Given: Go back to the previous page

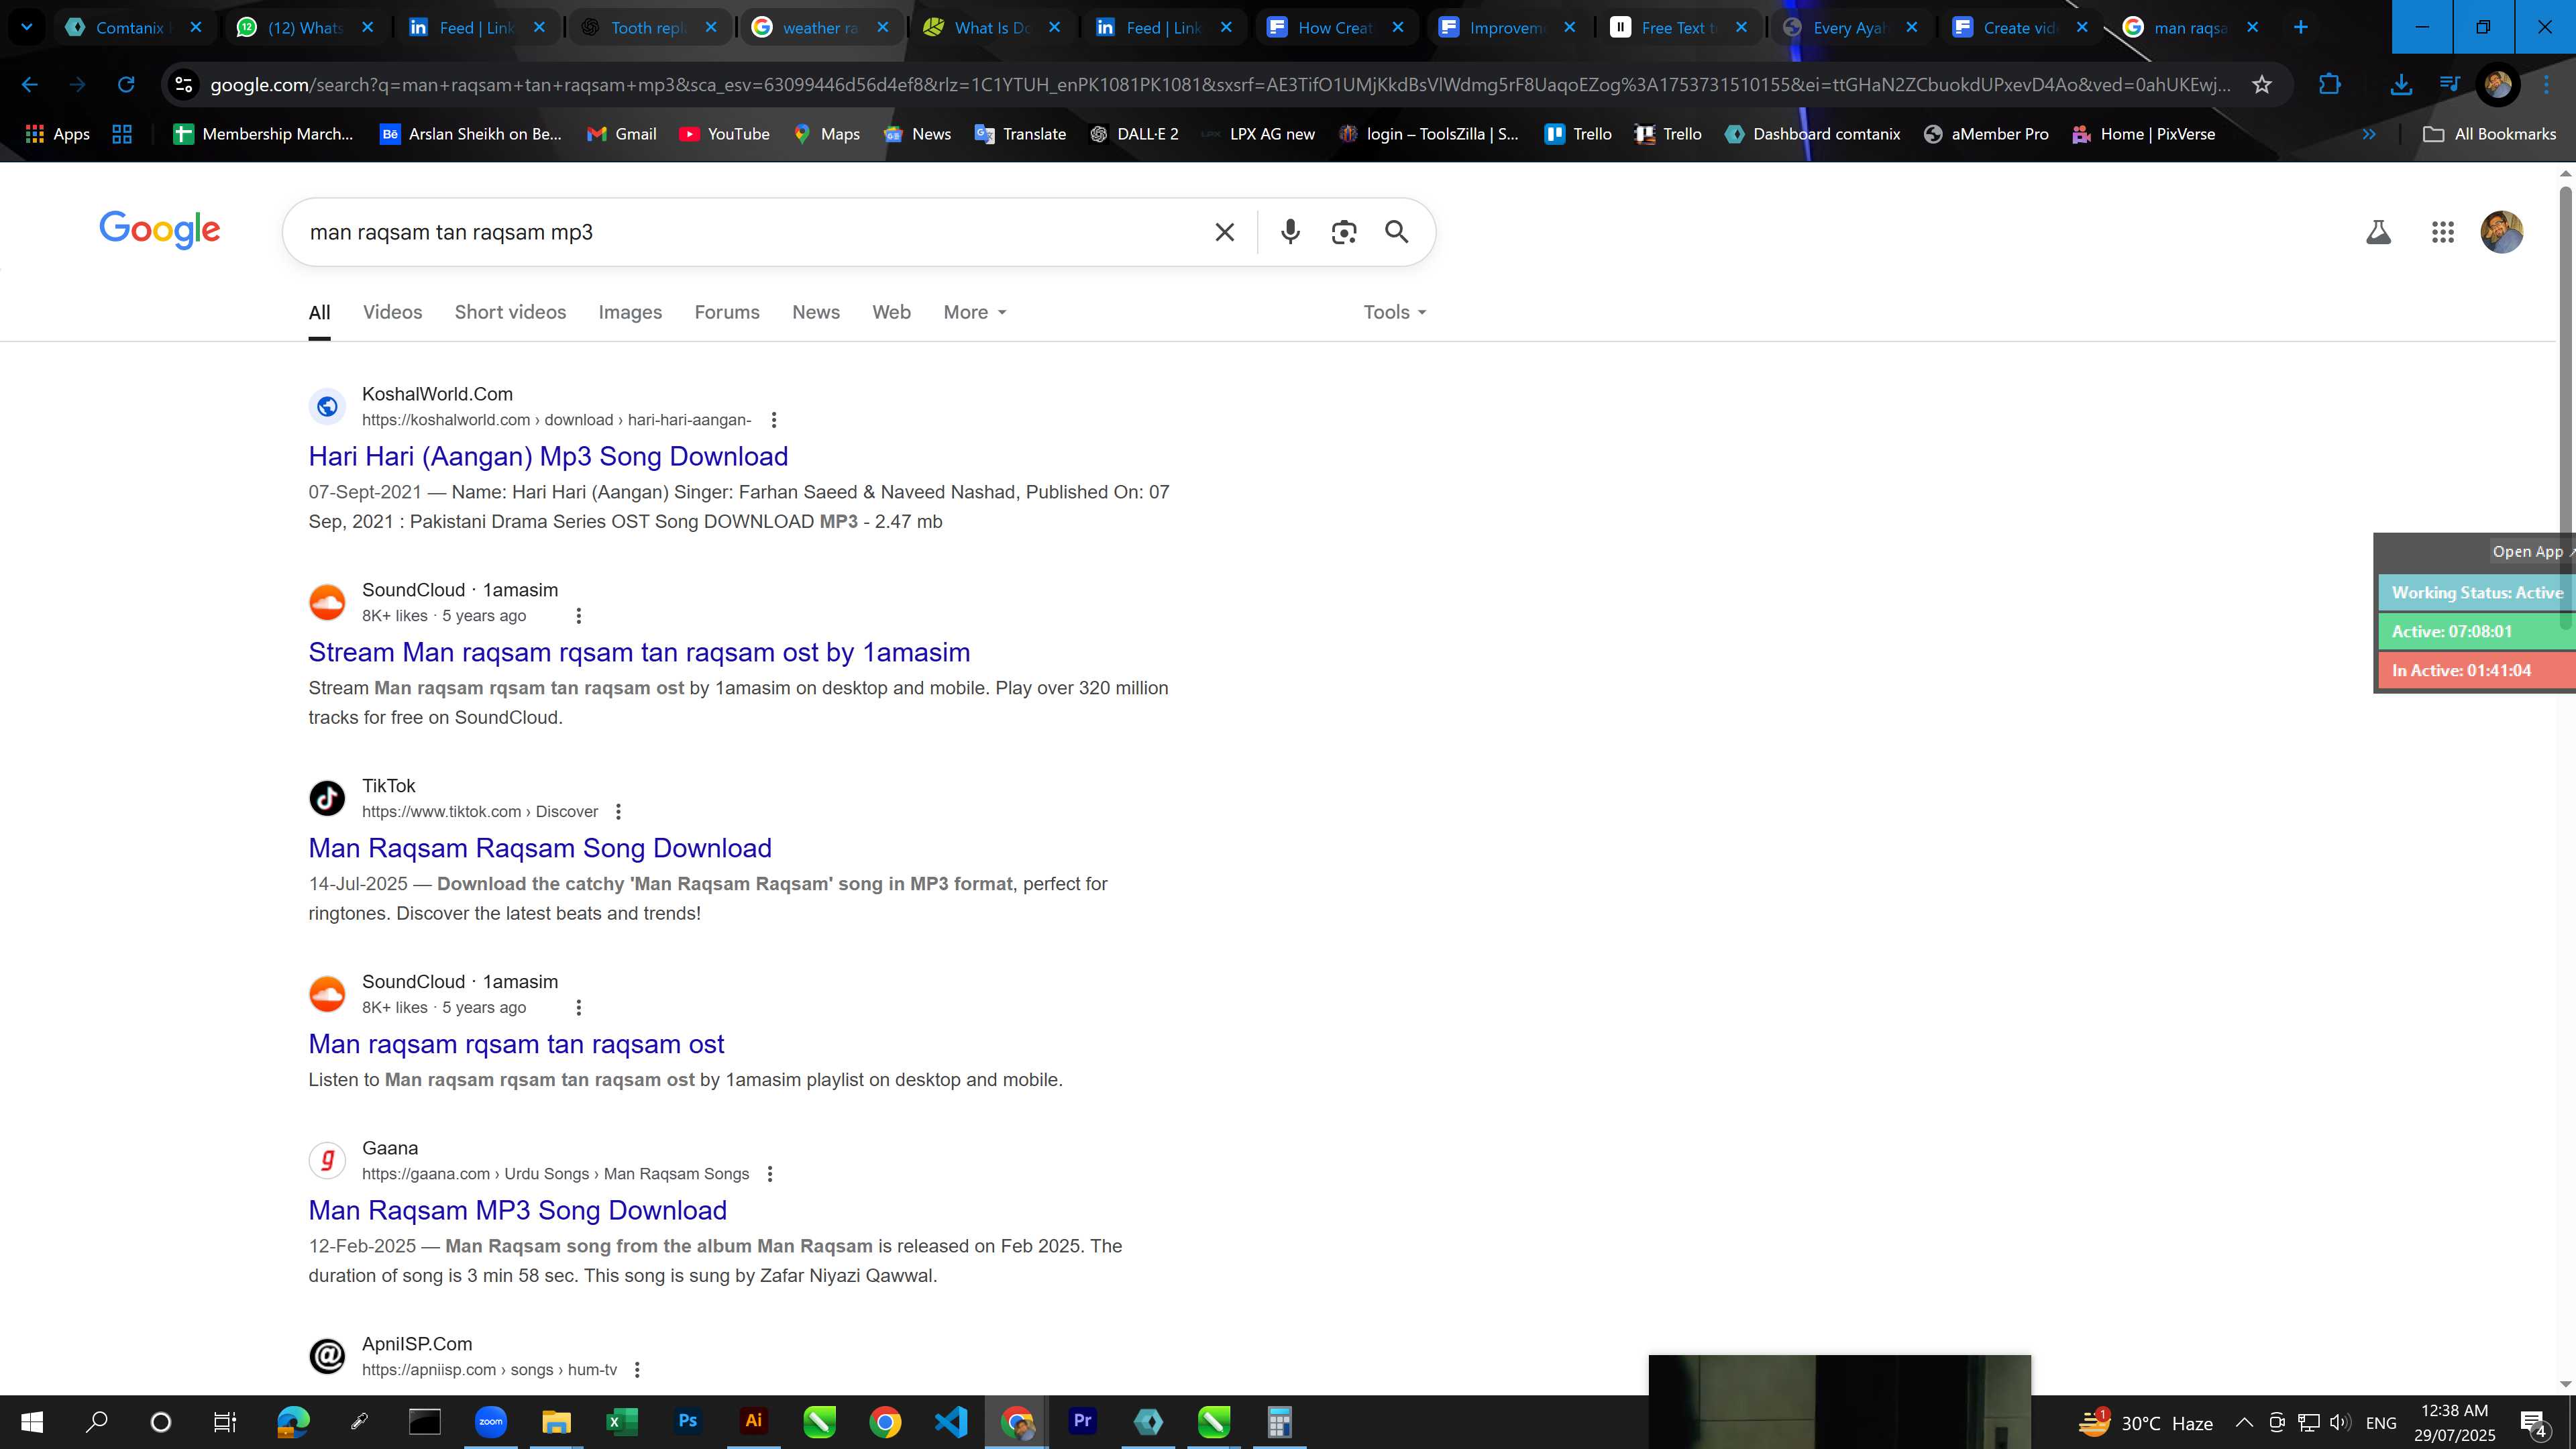Looking at the screenshot, I should (x=29, y=85).
